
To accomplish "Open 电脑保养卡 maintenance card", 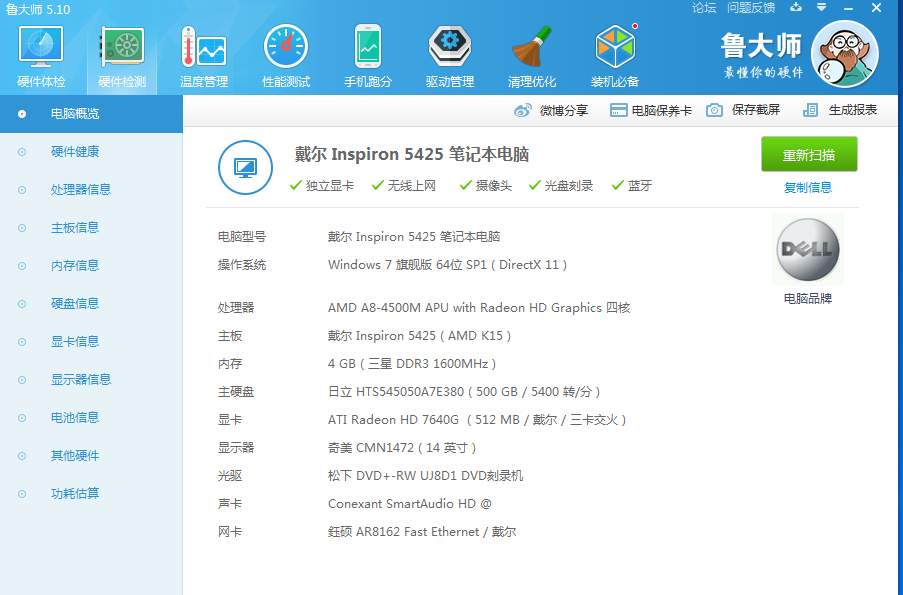I will pos(651,110).
